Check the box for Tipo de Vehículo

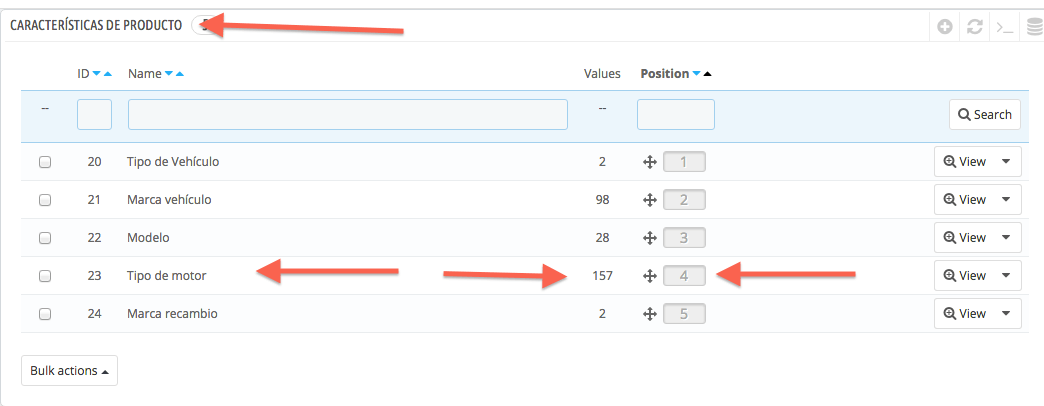click(x=45, y=162)
